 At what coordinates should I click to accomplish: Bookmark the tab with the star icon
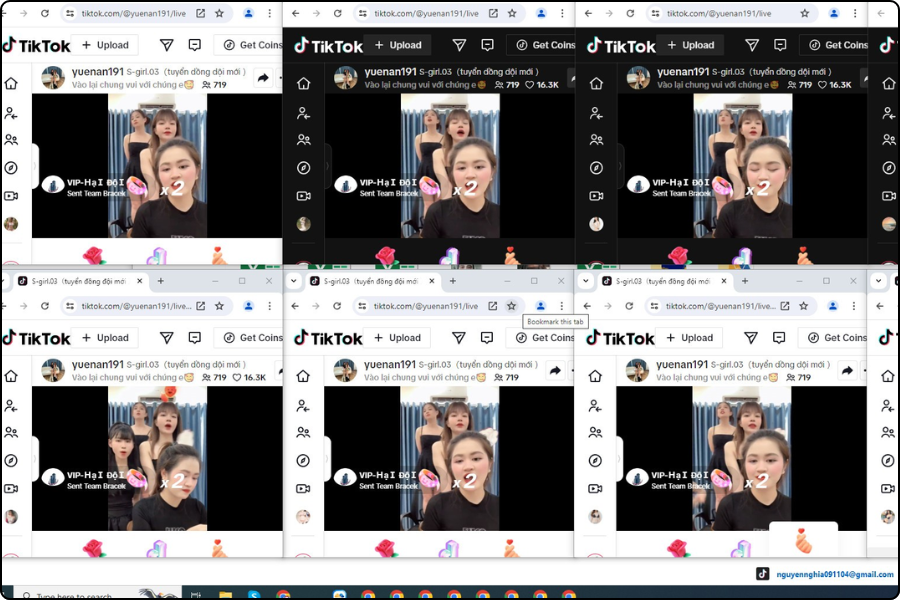(x=511, y=305)
